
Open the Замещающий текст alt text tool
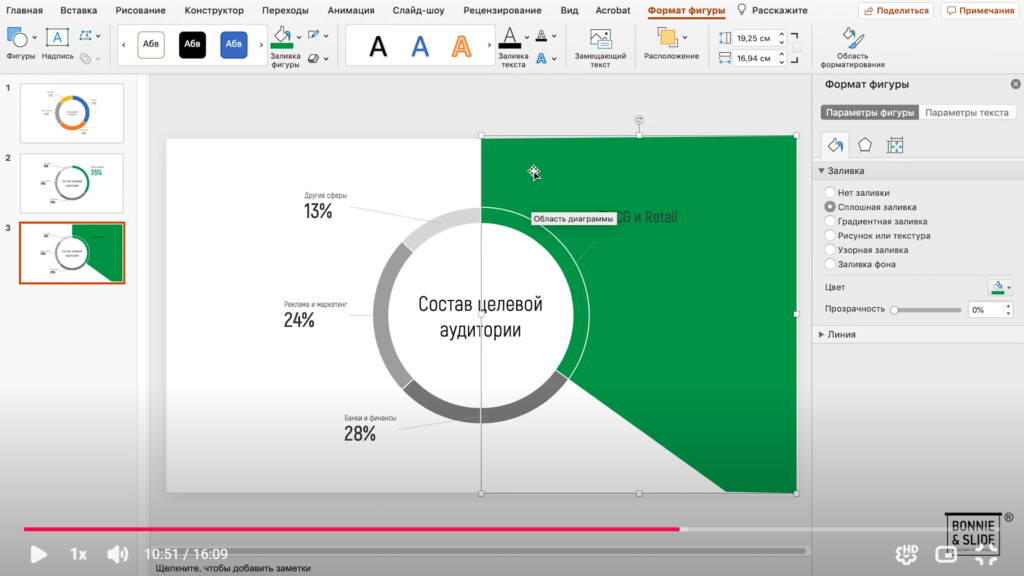pyautogui.click(x=600, y=39)
